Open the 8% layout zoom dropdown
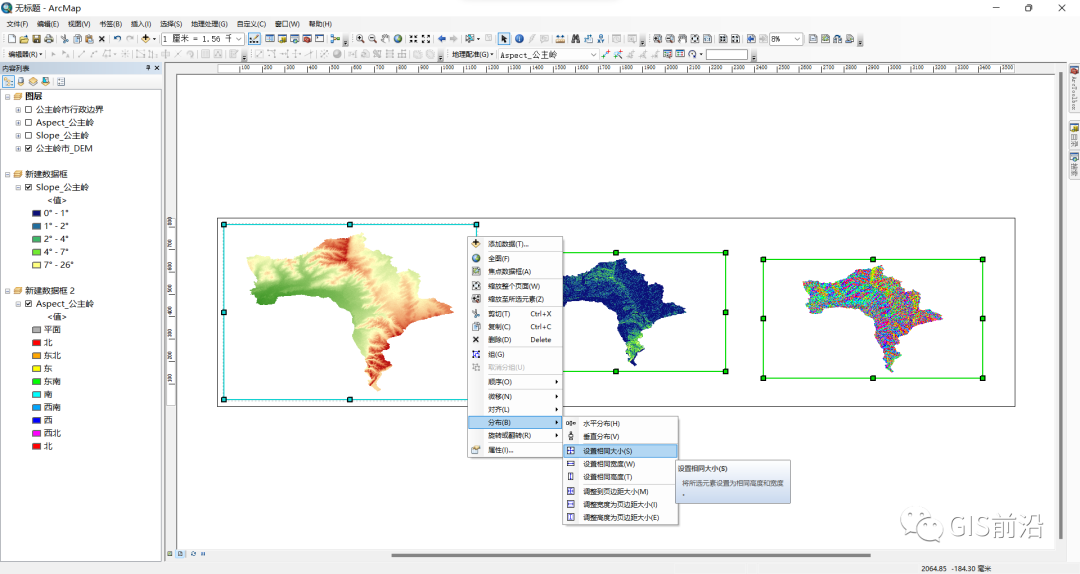The width and height of the screenshot is (1080, 574). (x=797, y=39)
